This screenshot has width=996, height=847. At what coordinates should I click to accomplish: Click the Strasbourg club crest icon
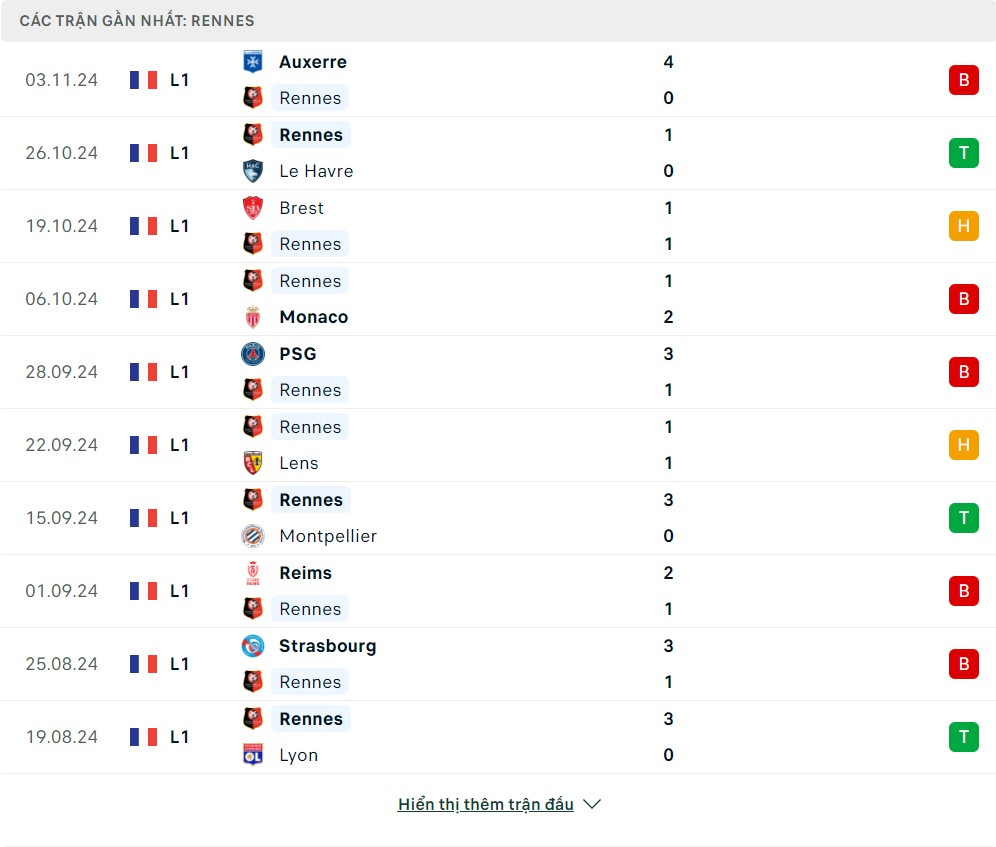click(253, 646)
